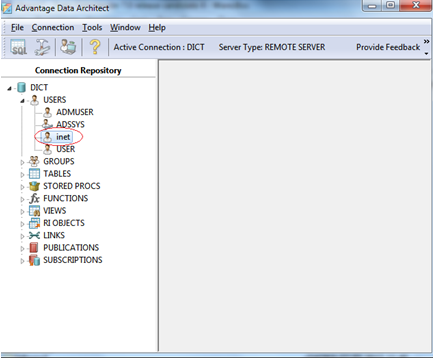Screen dimensions: 433x361
Task: Expand the GROUPS node
Action: (x=22, y=162)
